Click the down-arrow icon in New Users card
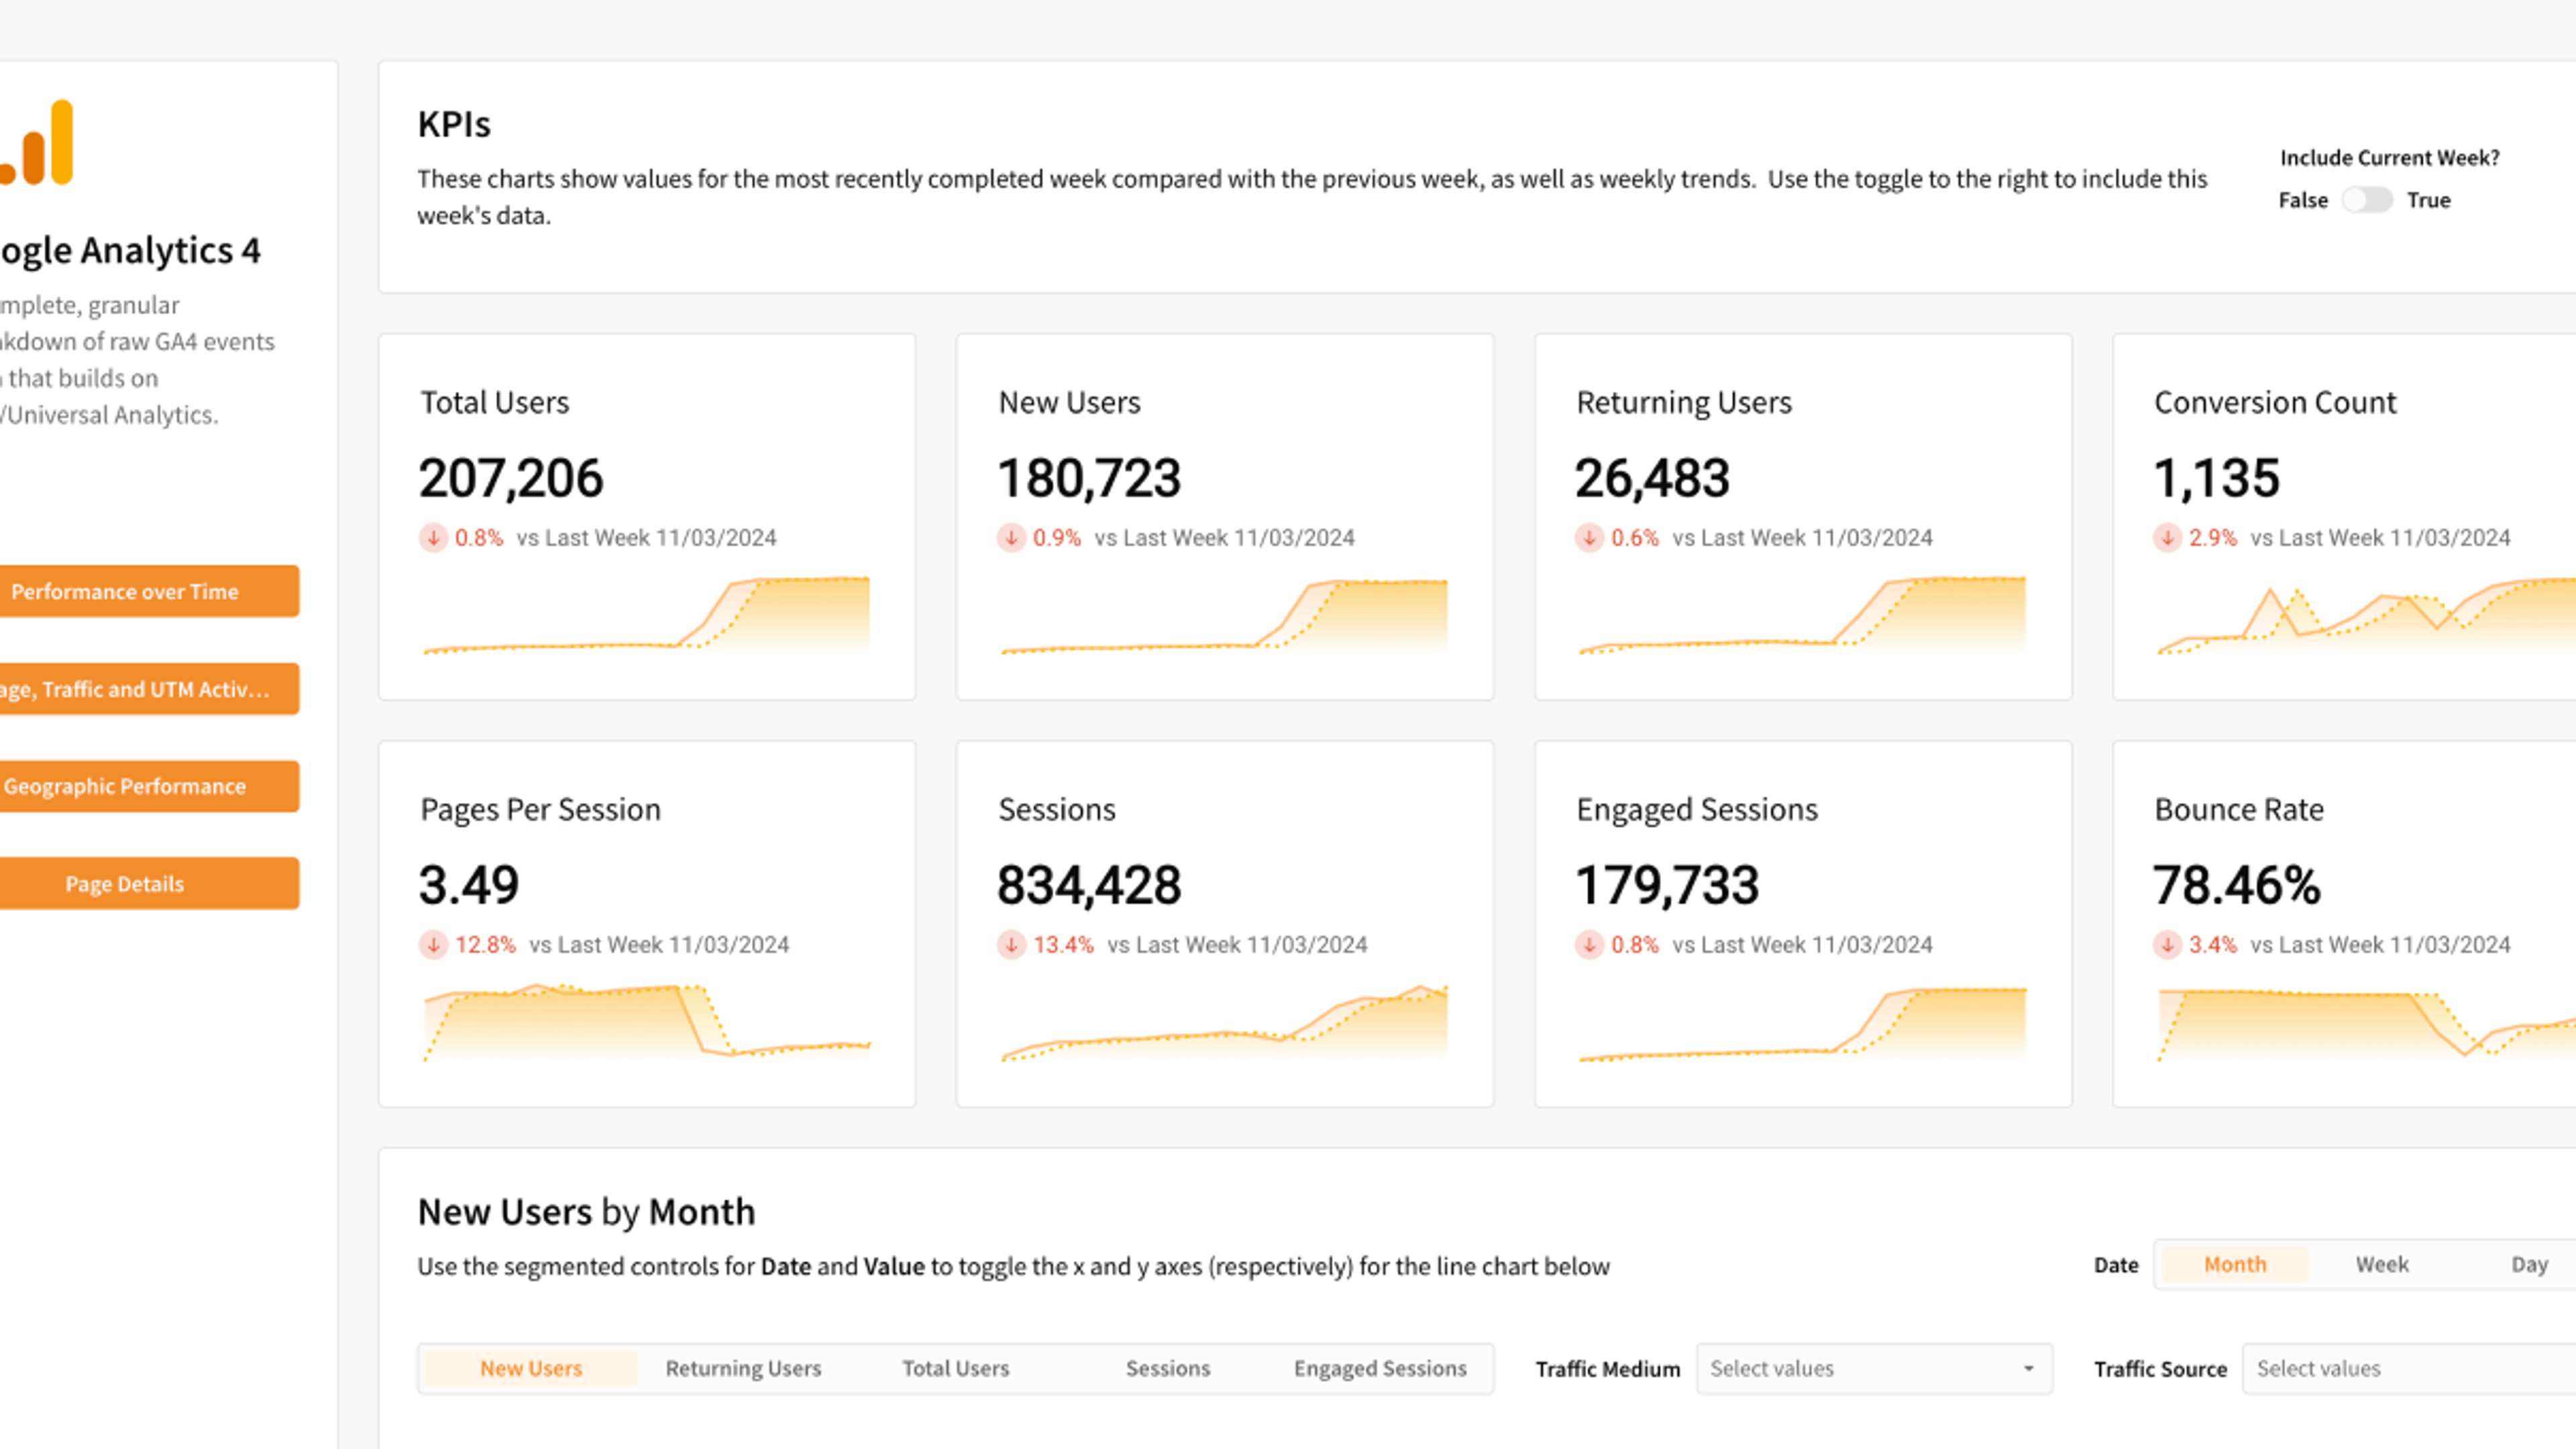This screenshot has width=2576, height=1449. [1011, 538]
